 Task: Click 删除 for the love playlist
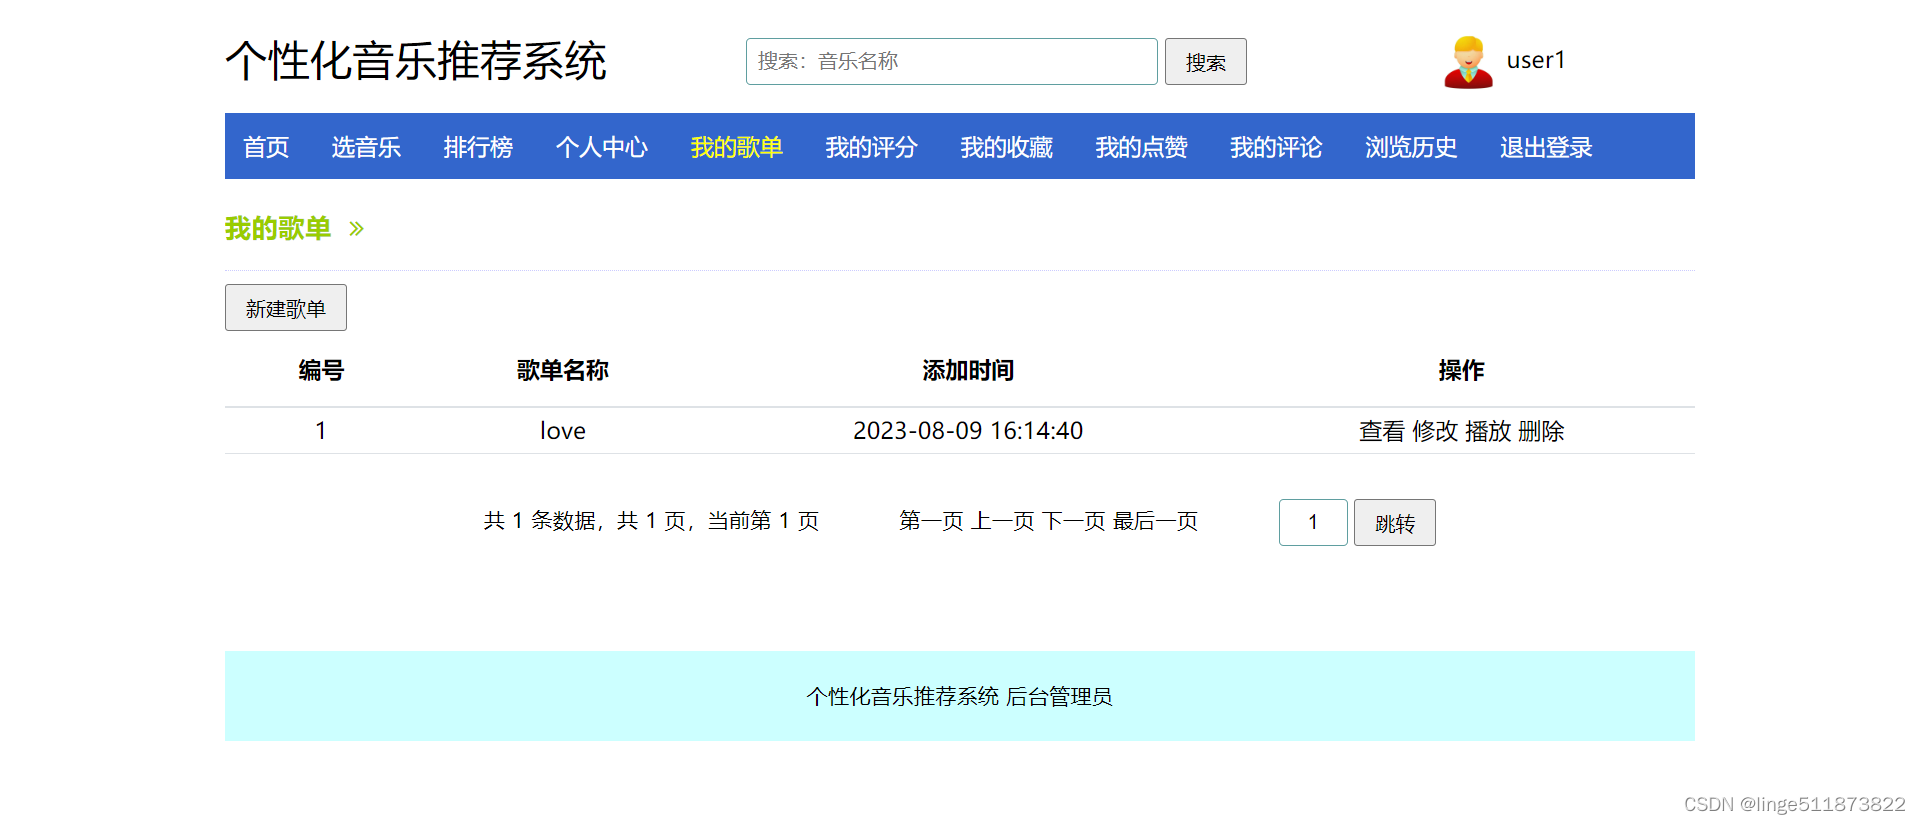tap(1541, 431)
